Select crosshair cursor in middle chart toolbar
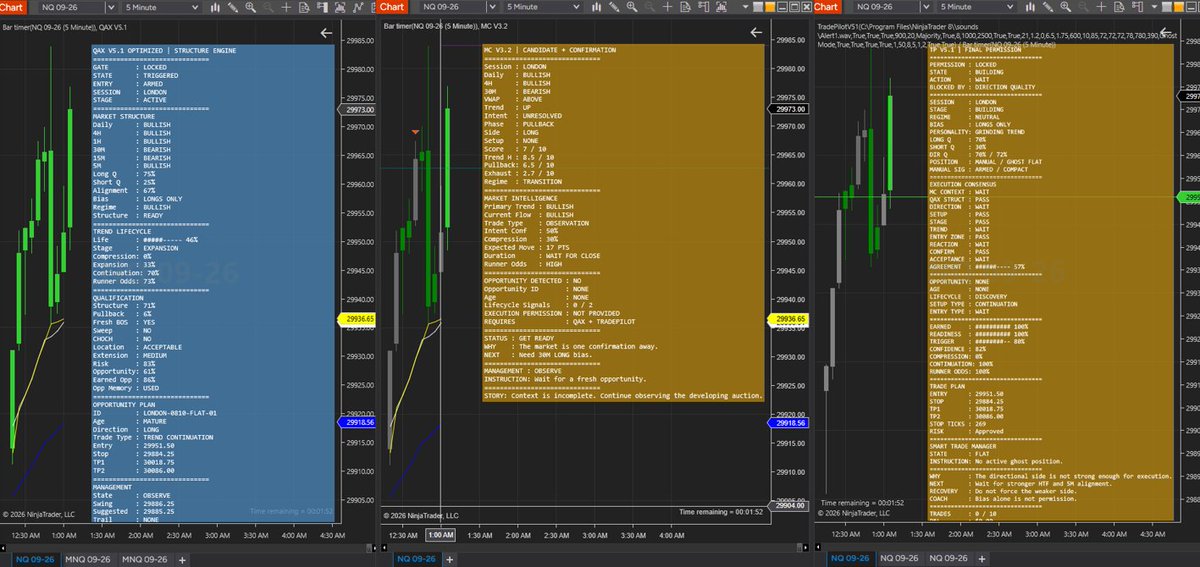This screenshot has height=567, width=1200. pyautogui.click(x=667, y=7)
